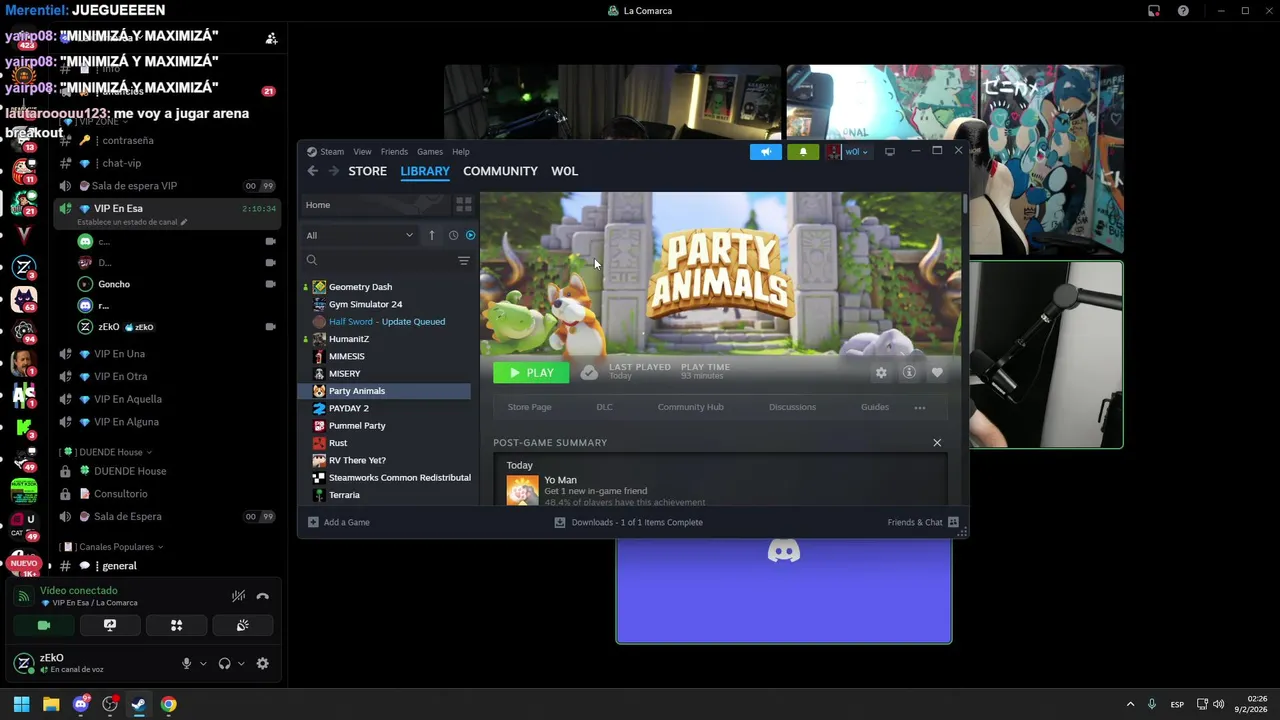Open the Steam menu

coord(325,152)
